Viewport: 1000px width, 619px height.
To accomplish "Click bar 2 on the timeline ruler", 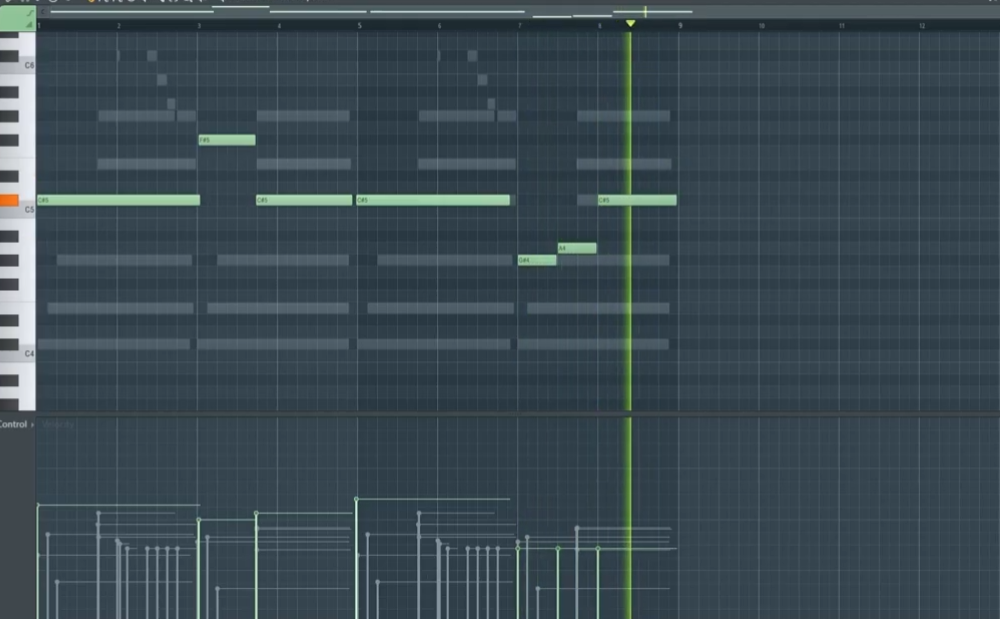I will [x=119, y=25].
